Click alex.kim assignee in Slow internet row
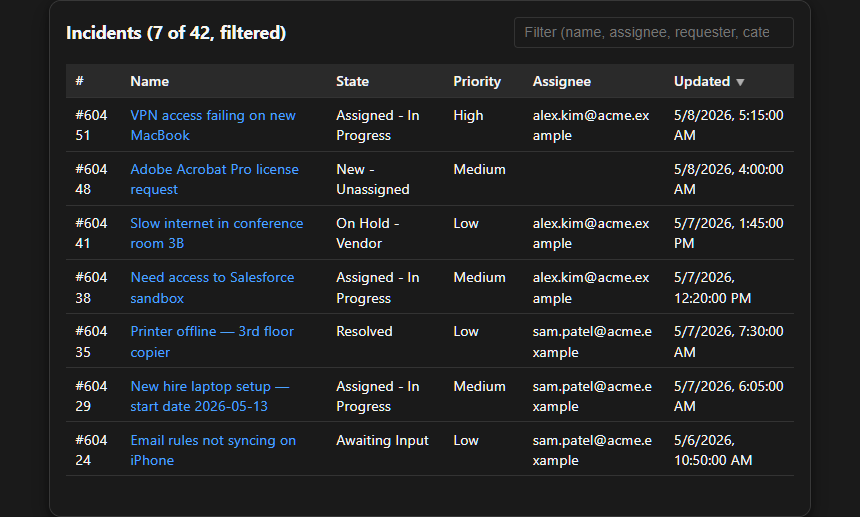860x517 pixels. (x=591, y=233)
